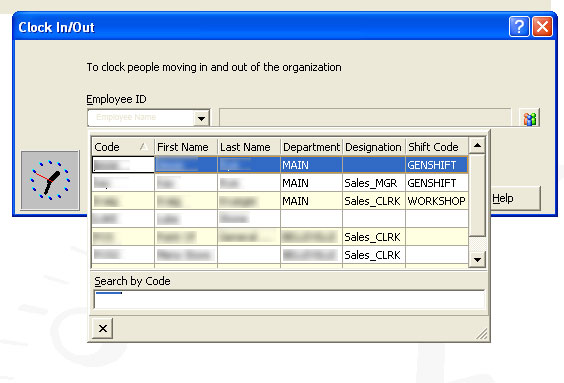The width and height of the screenshot is (564, 383).
Task: Close the Clock In/Out dialog window
Action: click(542, 27)
